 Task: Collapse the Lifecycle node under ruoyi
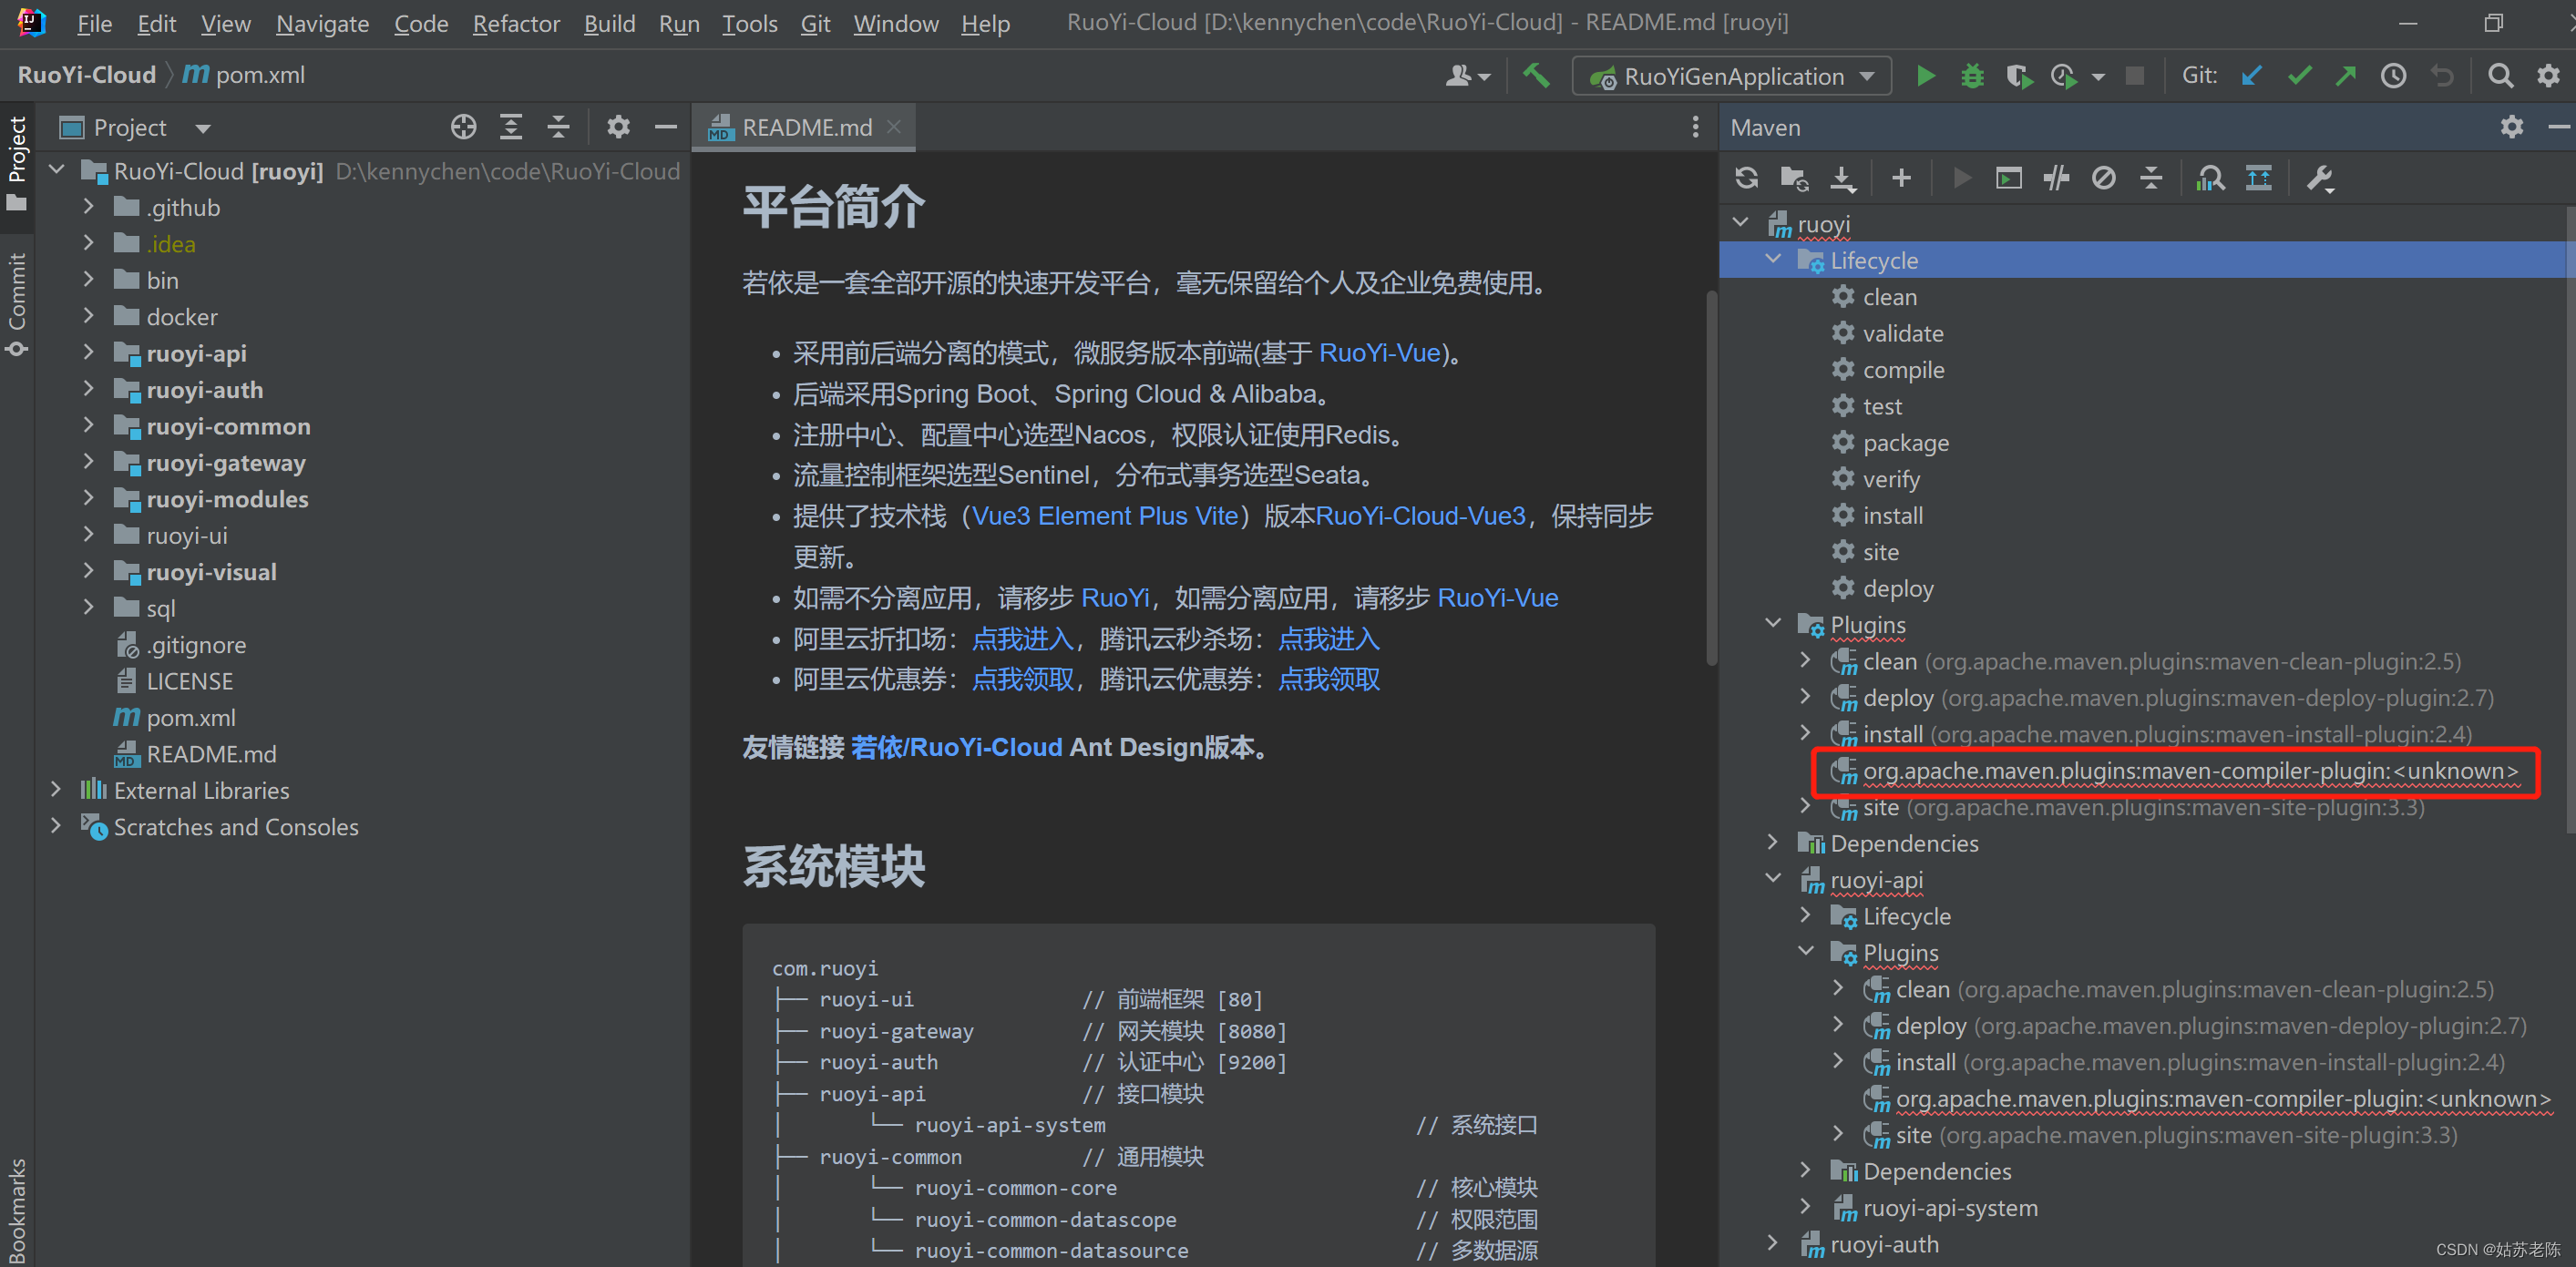1773,260
